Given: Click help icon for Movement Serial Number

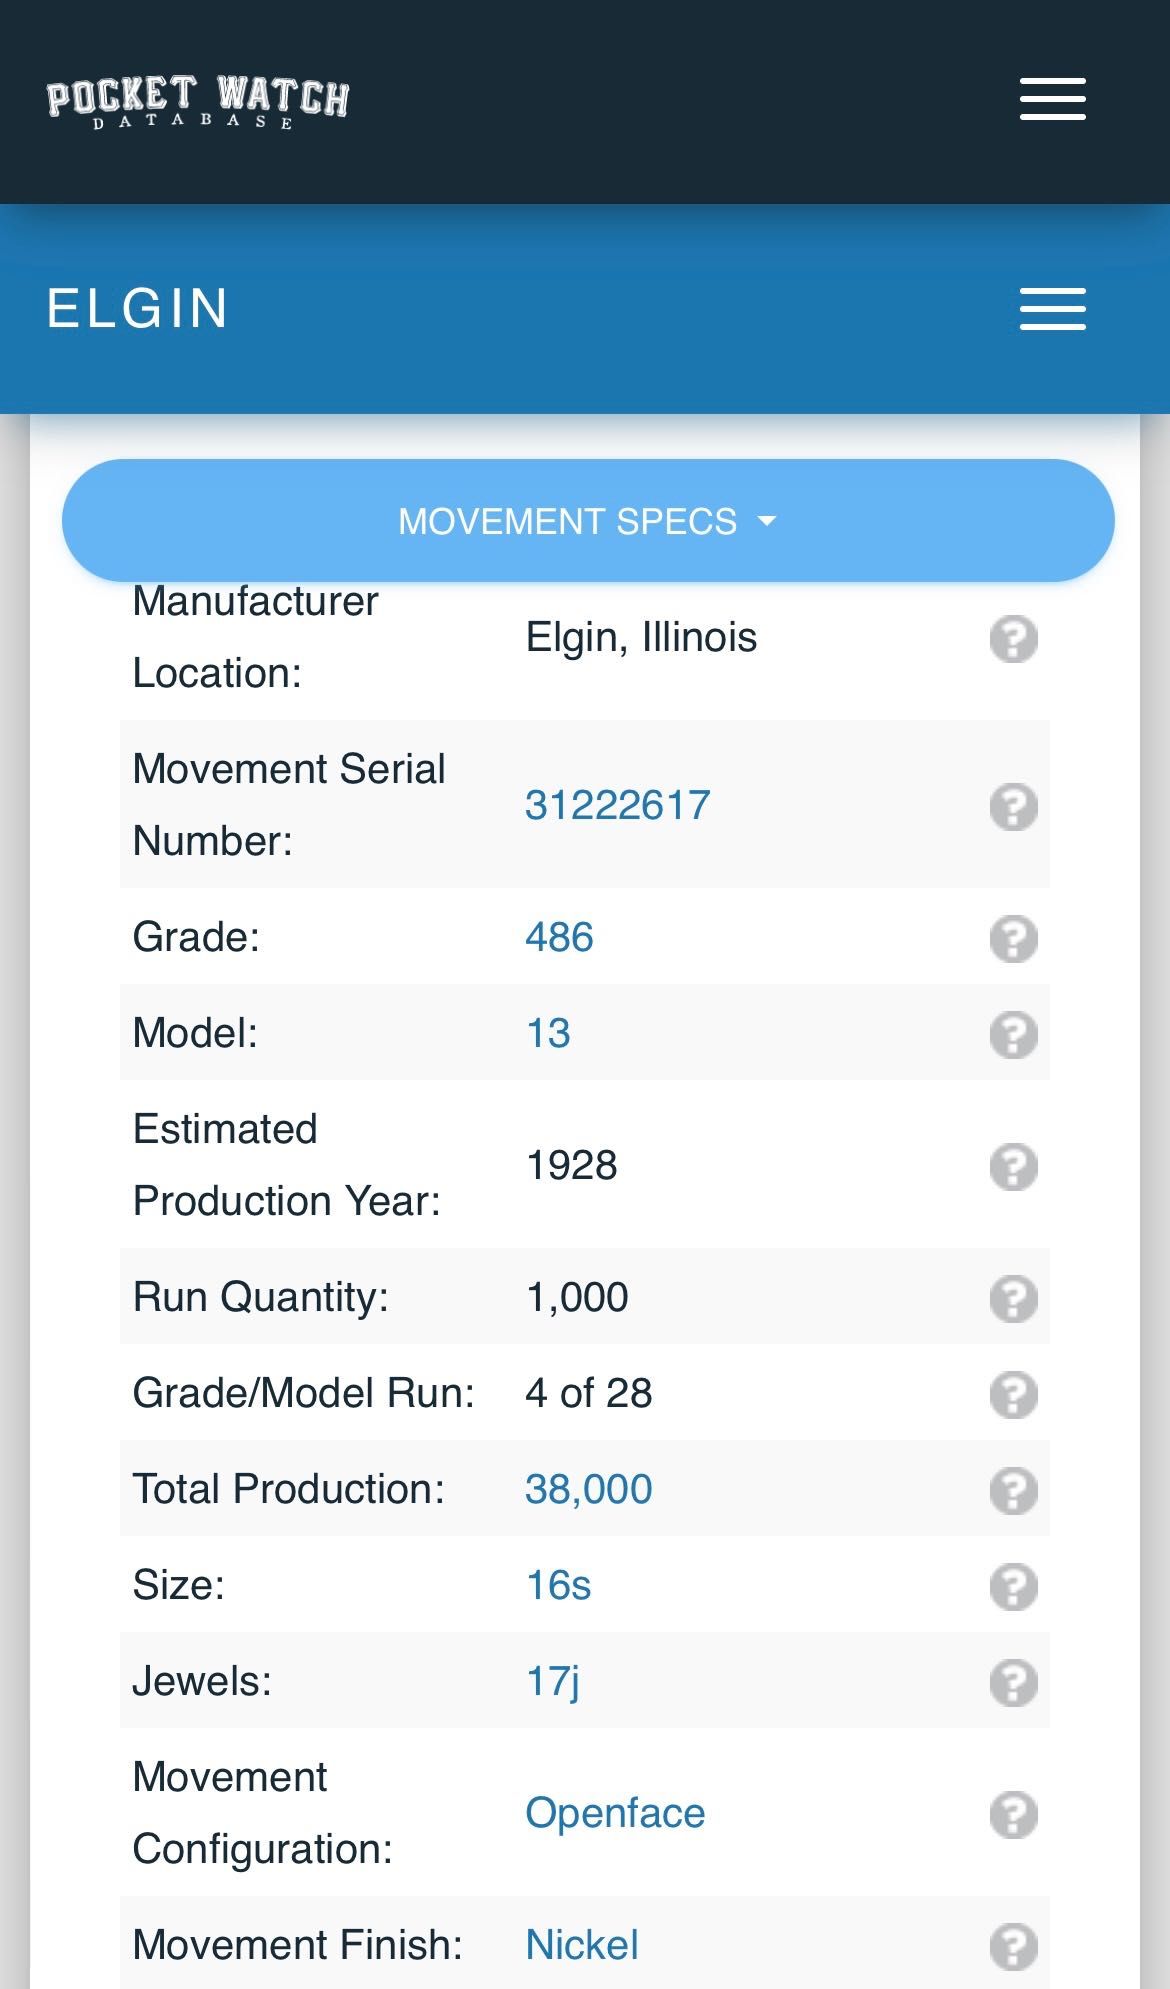Looking at the screenshot, I should coord(1014,807).
